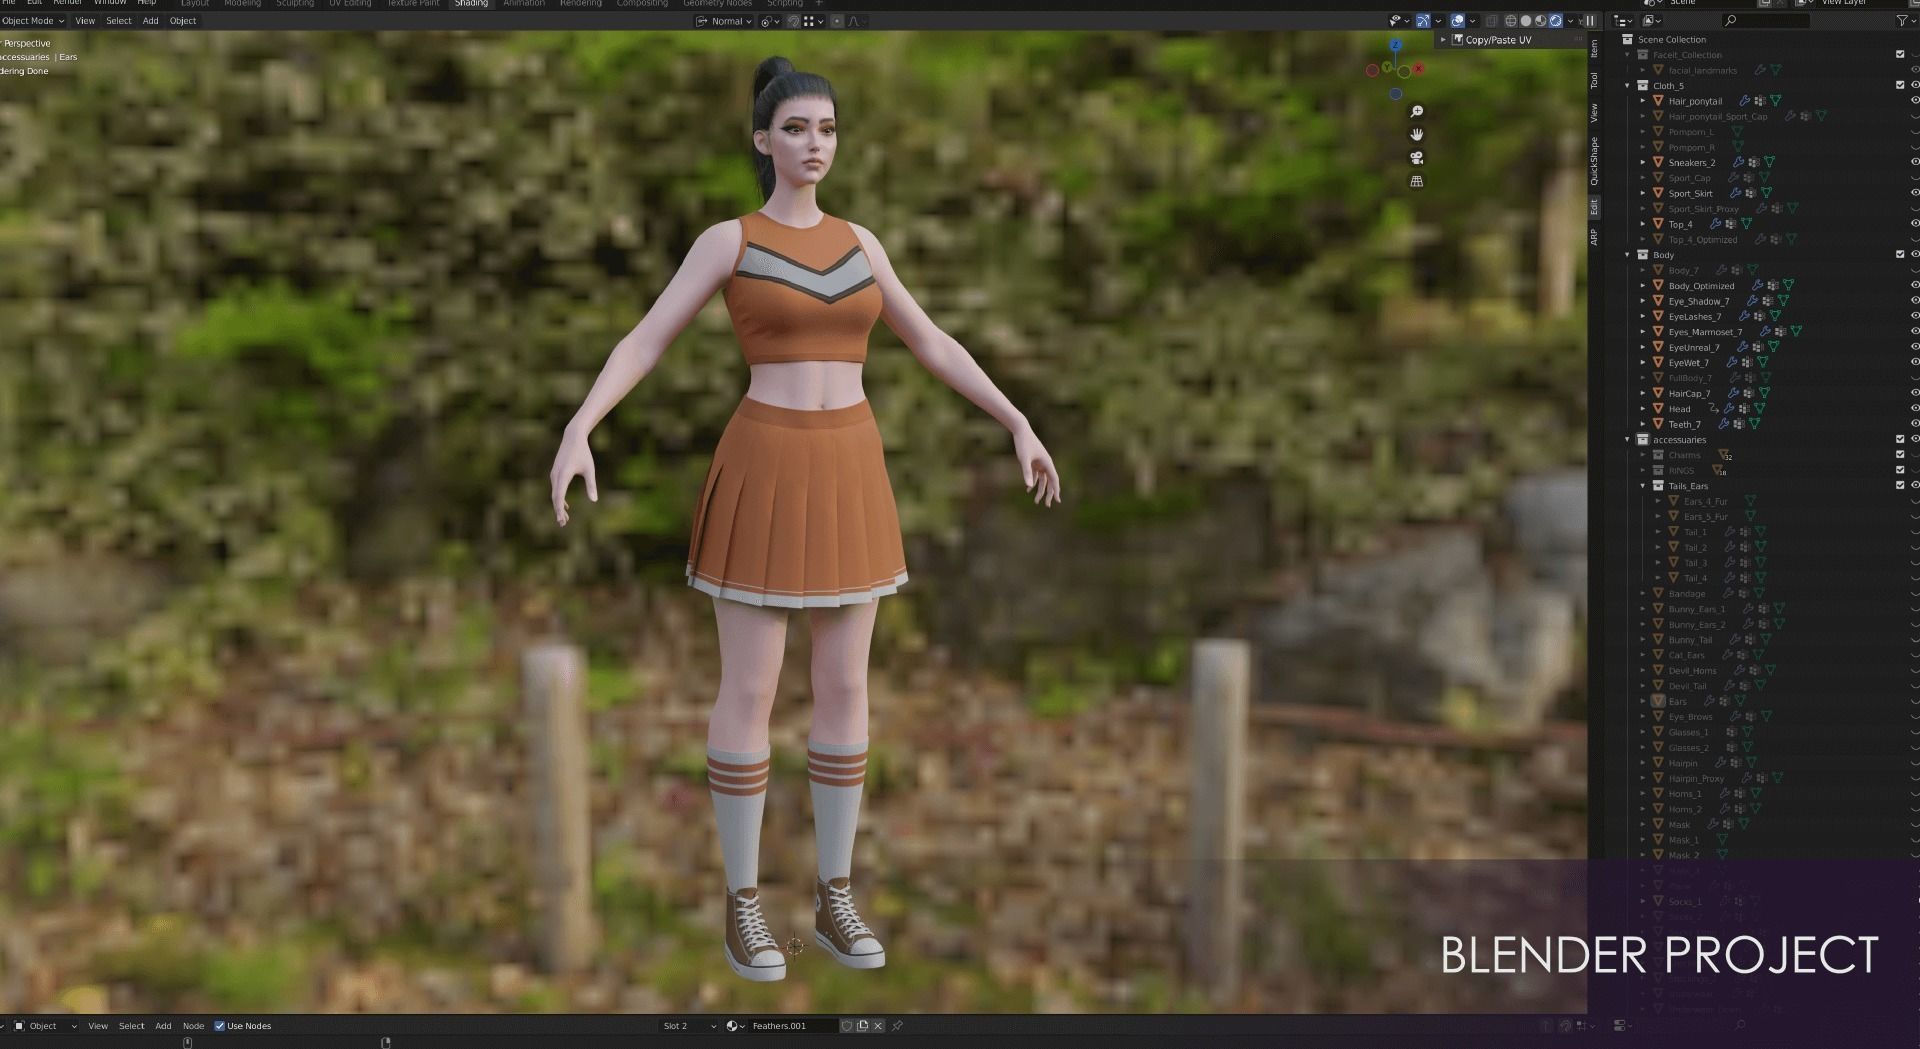This screenshot has width=1920, height=1049.
Task: Open the node editor Node menu
Action: point(193,1026)
